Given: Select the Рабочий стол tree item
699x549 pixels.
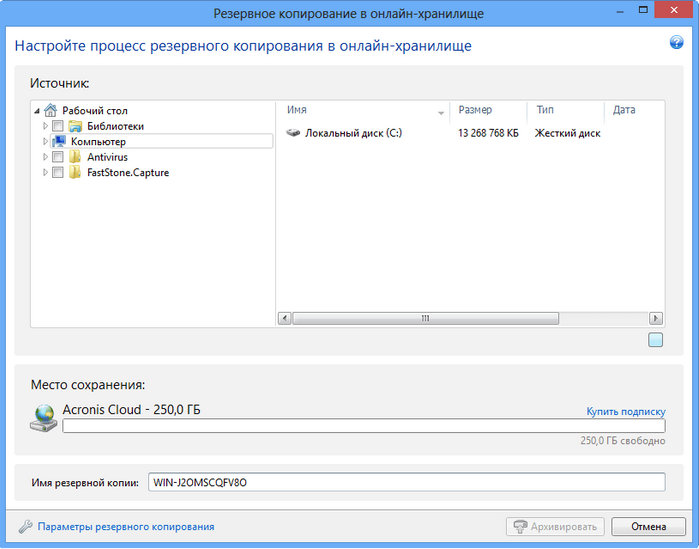Looking at the screenshot, I should [x=95, y=111].
